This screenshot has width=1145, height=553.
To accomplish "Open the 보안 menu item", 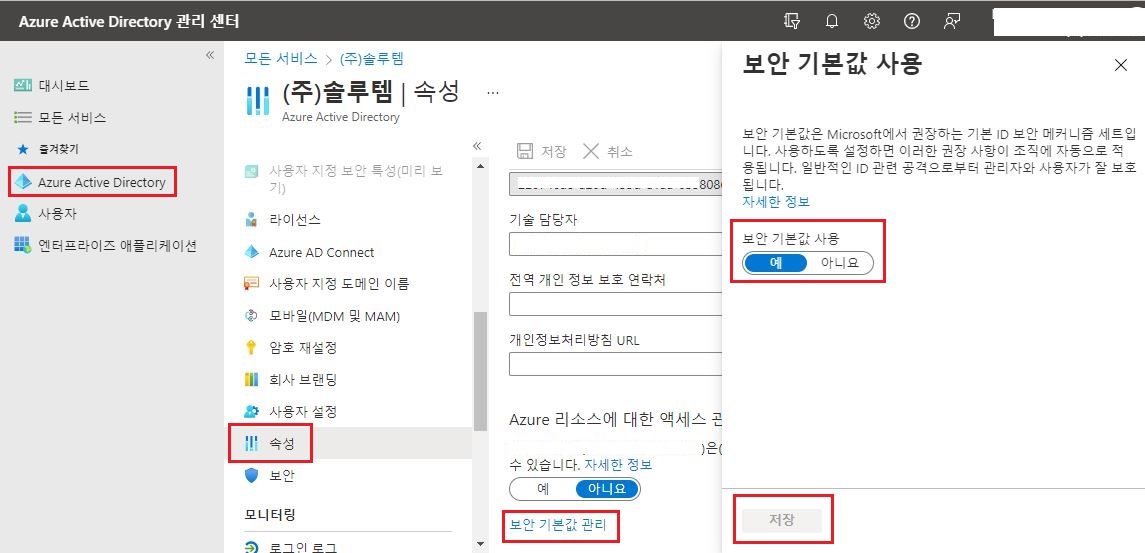I will point(282,476).
